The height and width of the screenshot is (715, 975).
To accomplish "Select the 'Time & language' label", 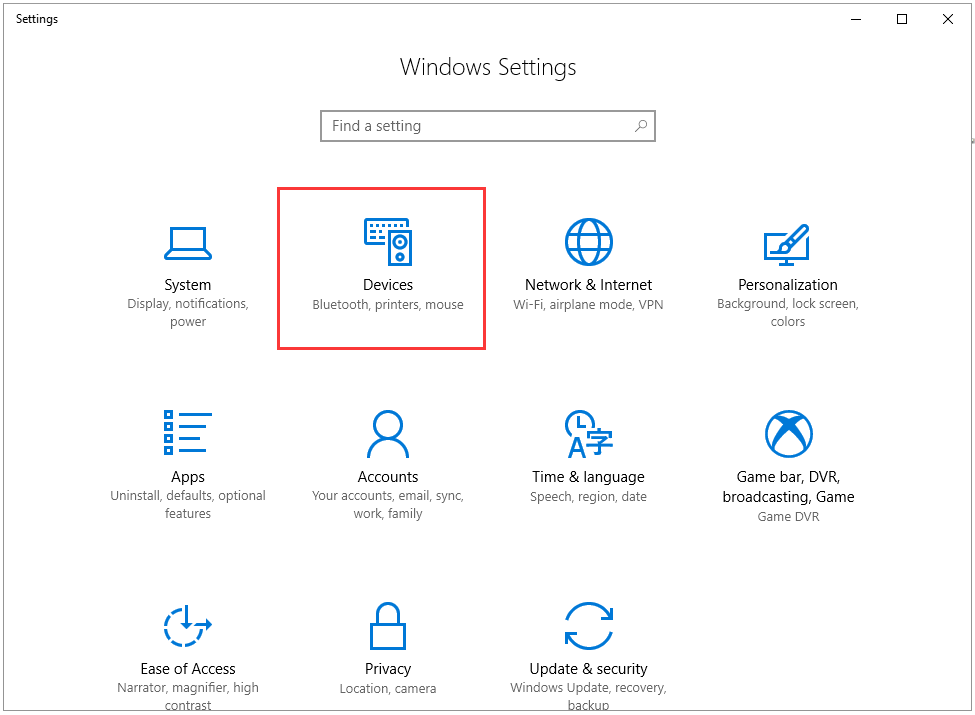I will click(588, 477).
